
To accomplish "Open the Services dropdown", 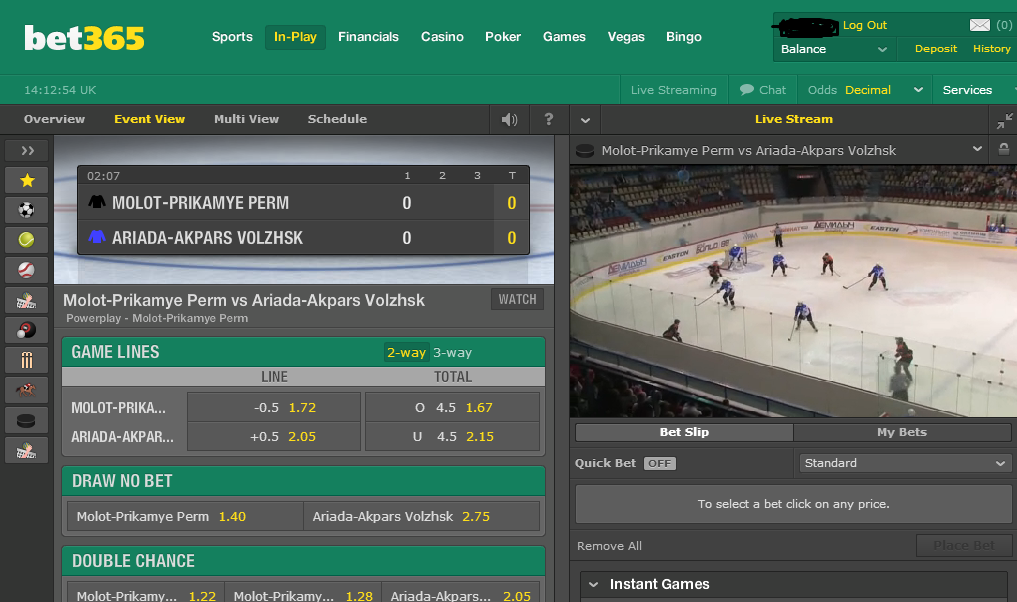I will 974,90.
